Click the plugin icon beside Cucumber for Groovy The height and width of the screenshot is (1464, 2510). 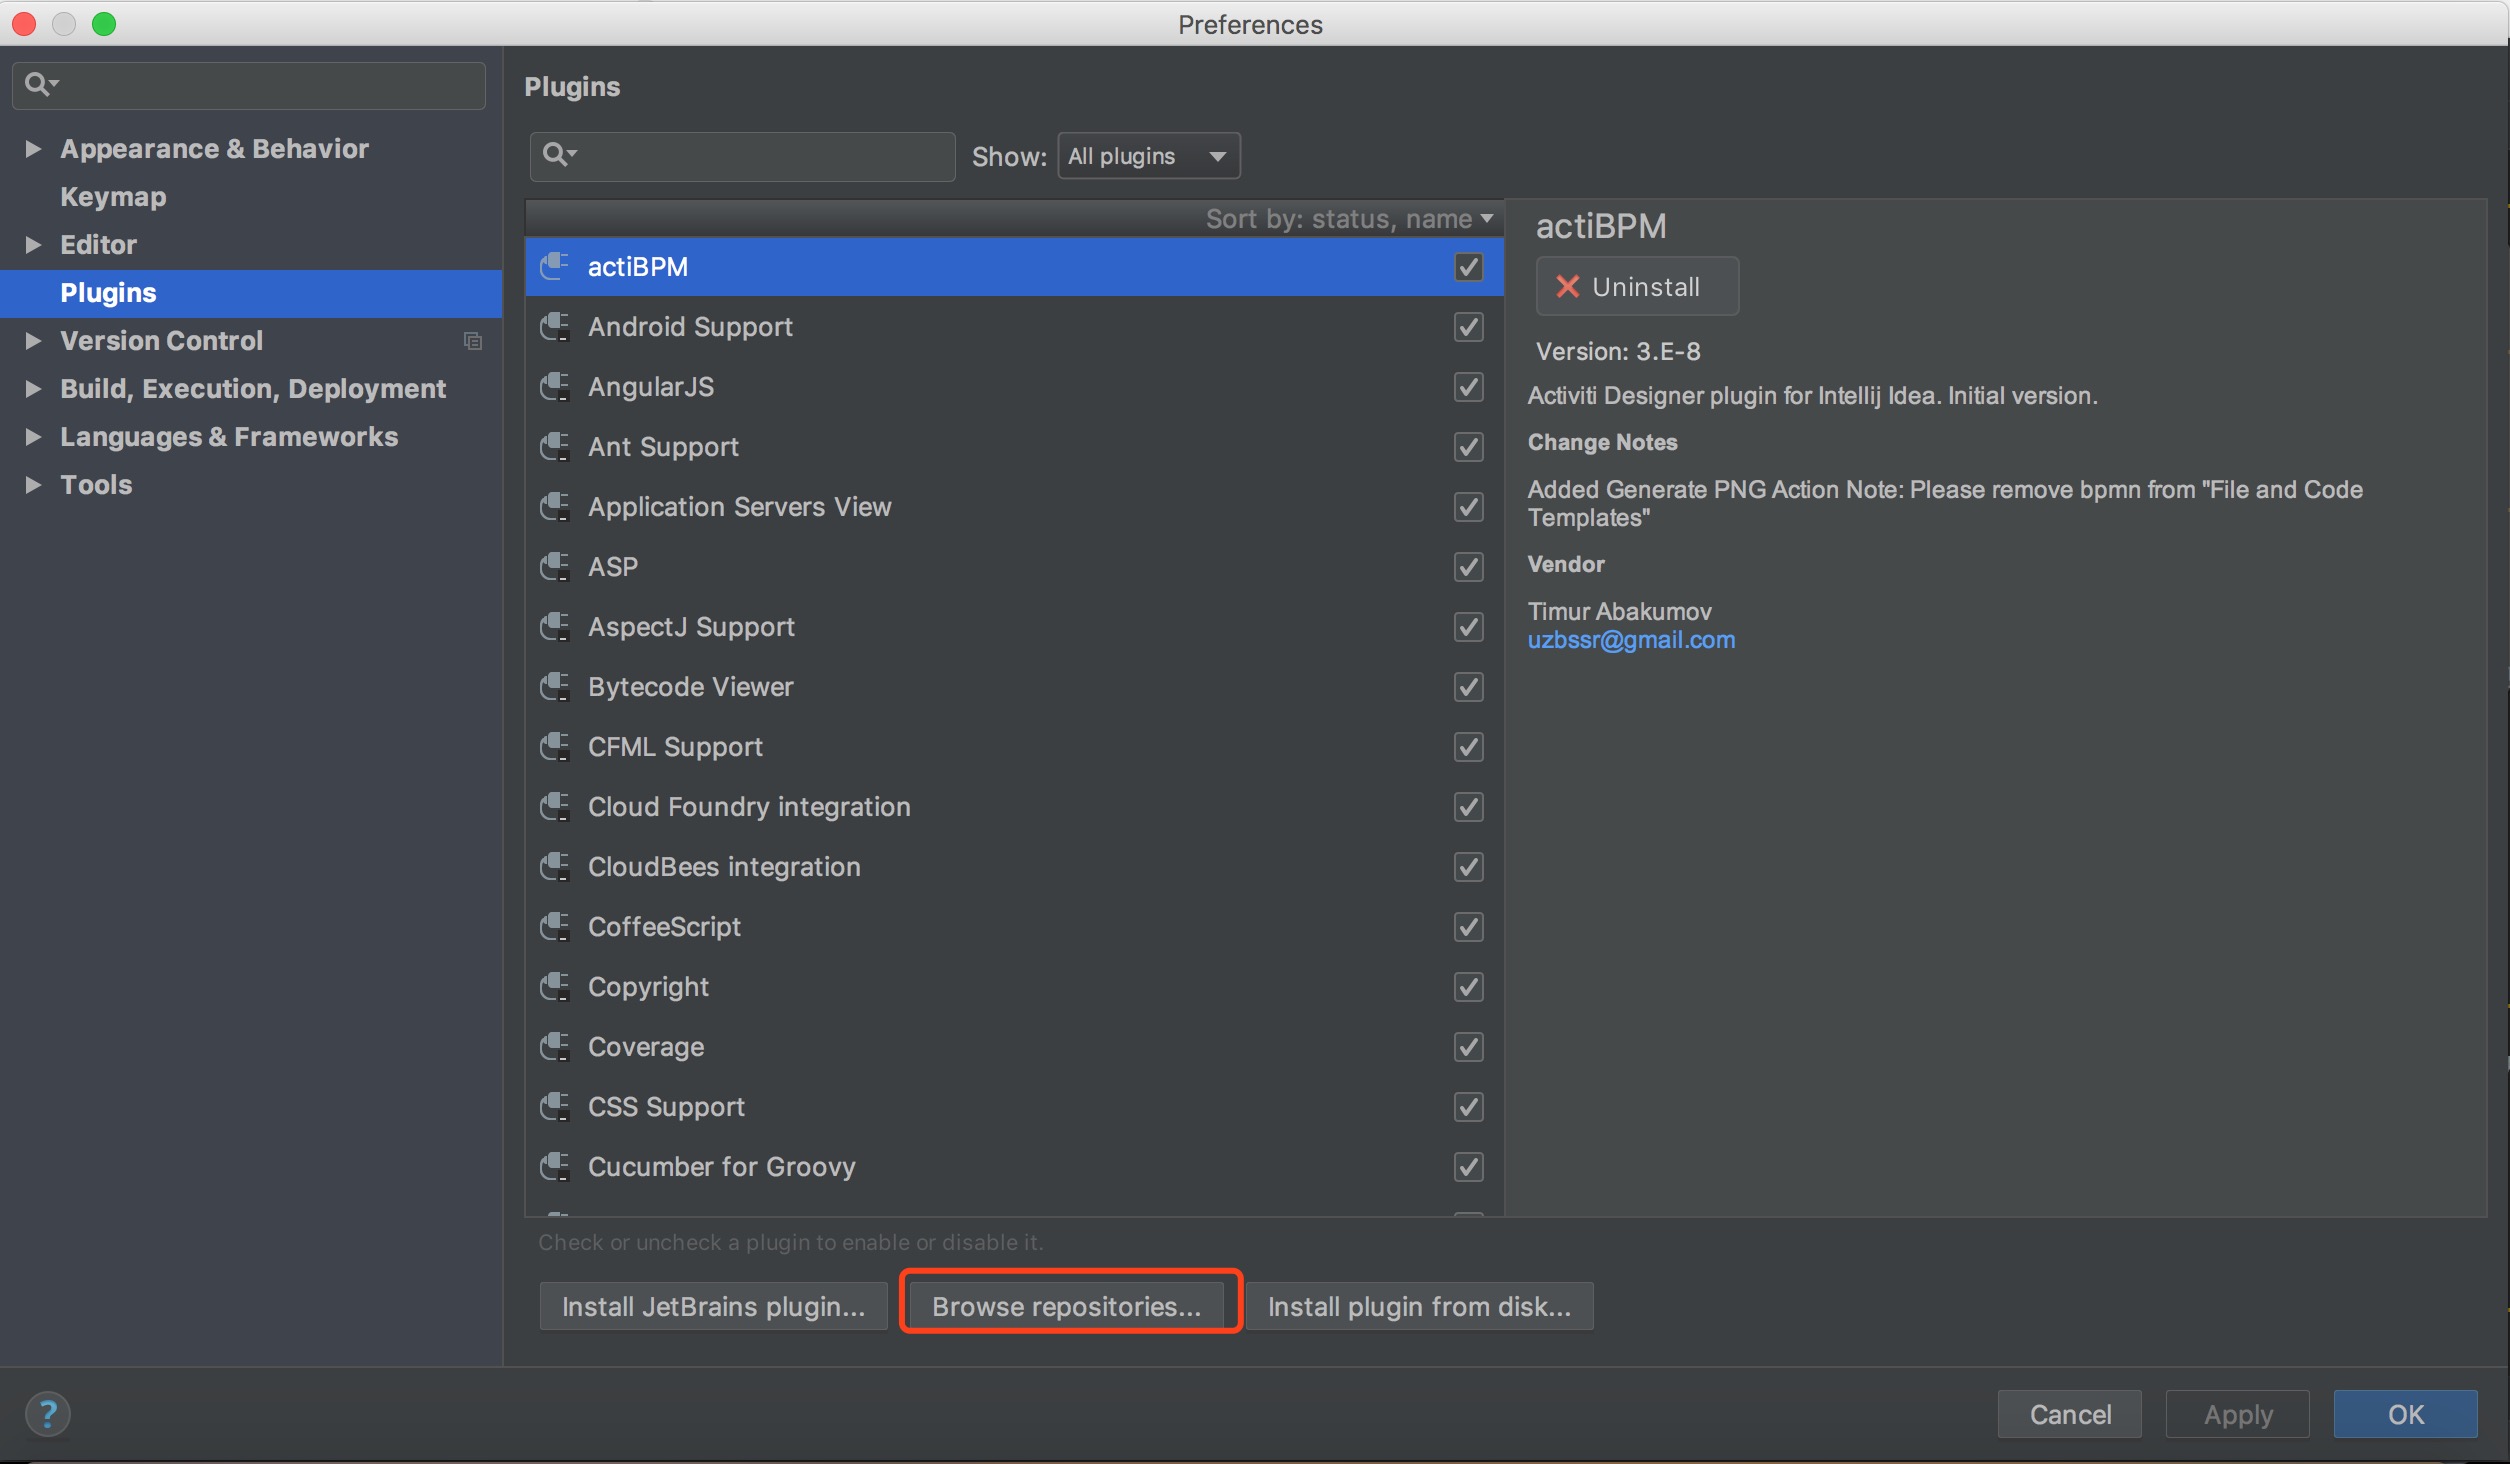point(555,1167)
